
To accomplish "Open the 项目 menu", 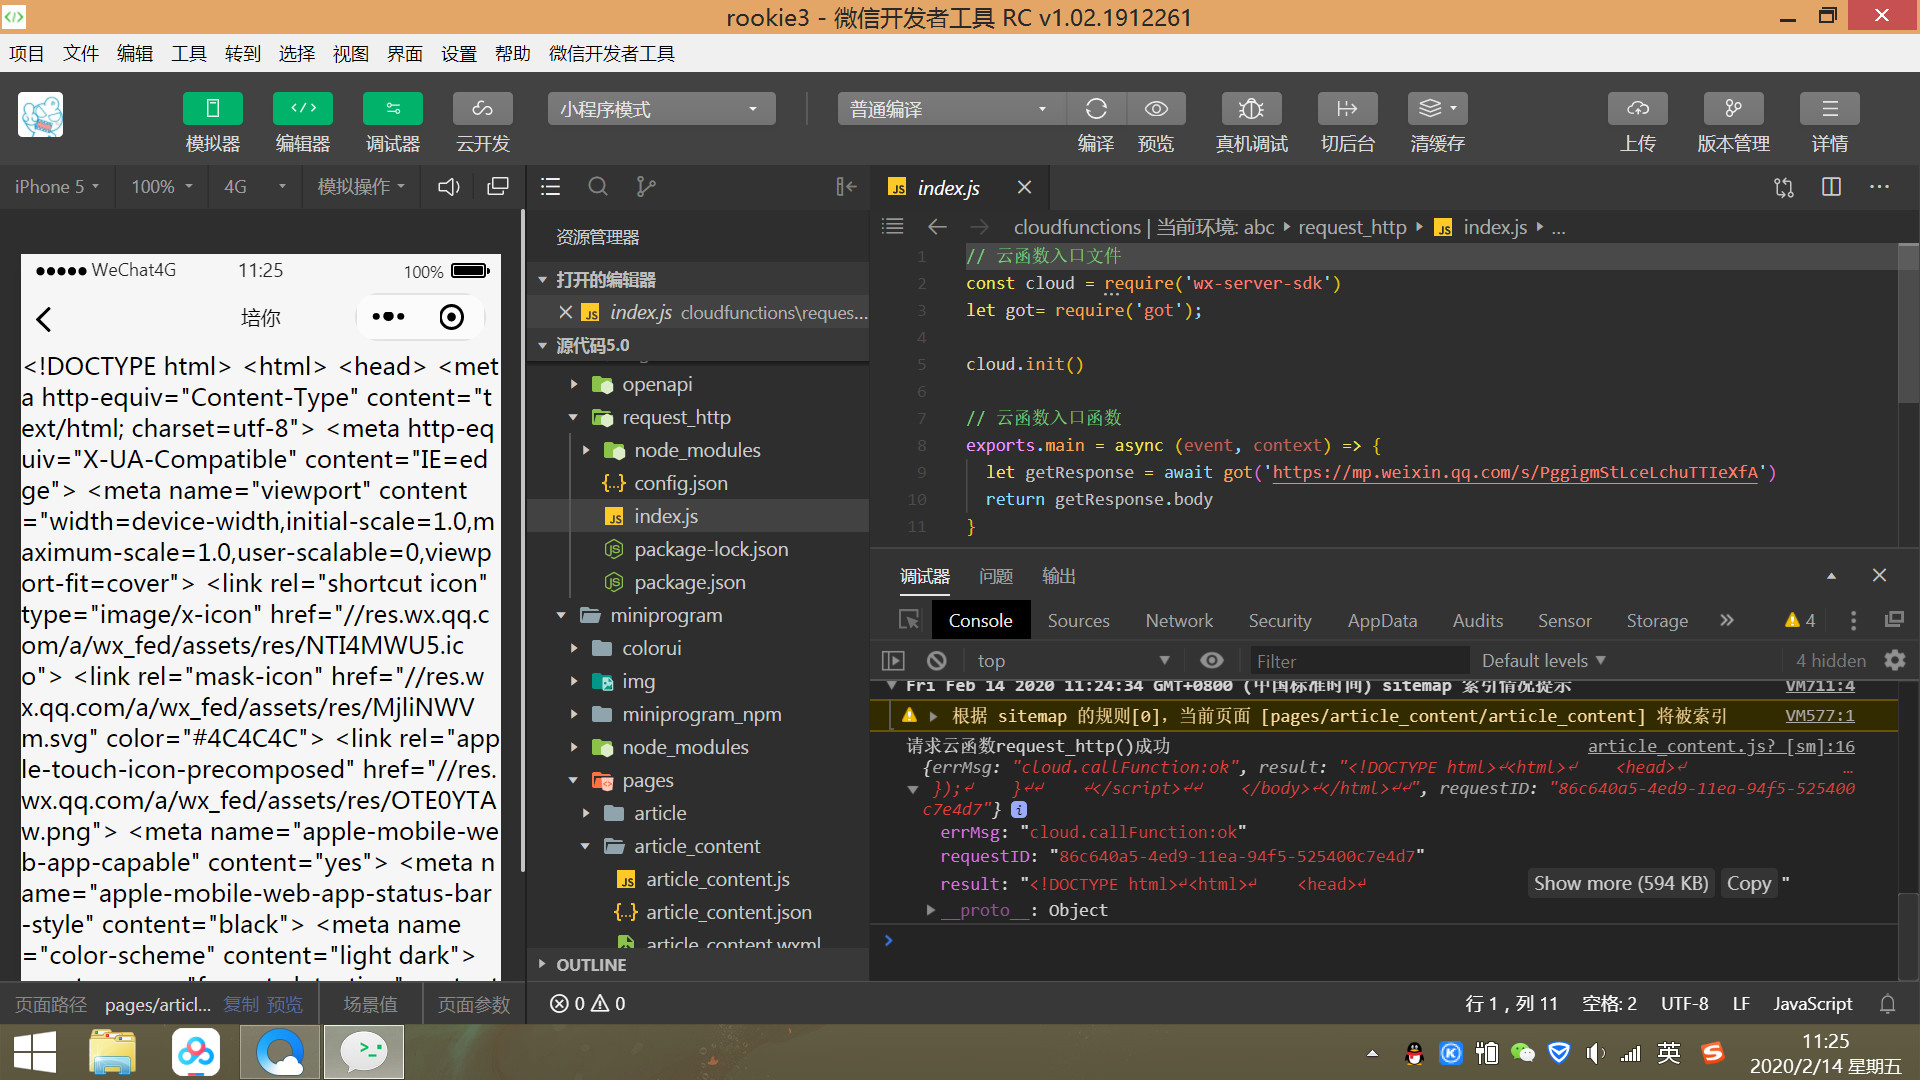I will [x=27, y=54].
